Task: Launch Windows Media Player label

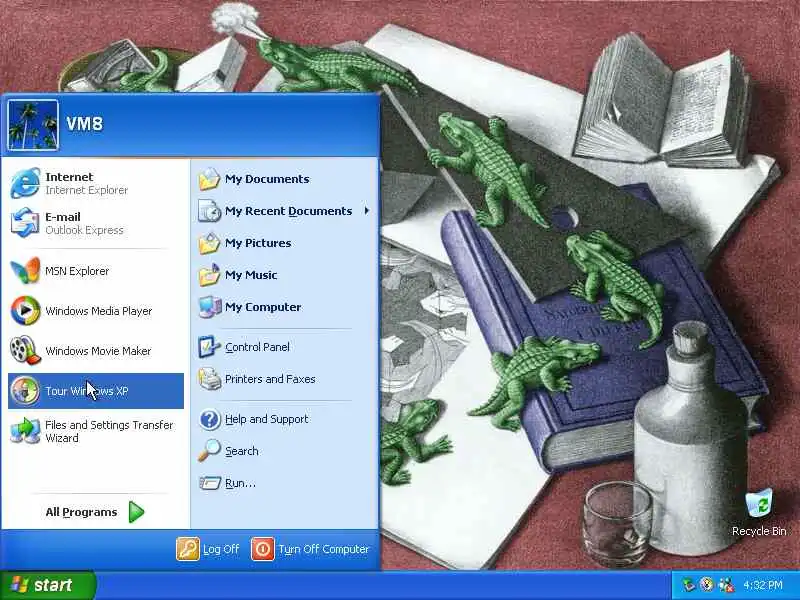Action: pyautogui.click(x=99, y=311)
